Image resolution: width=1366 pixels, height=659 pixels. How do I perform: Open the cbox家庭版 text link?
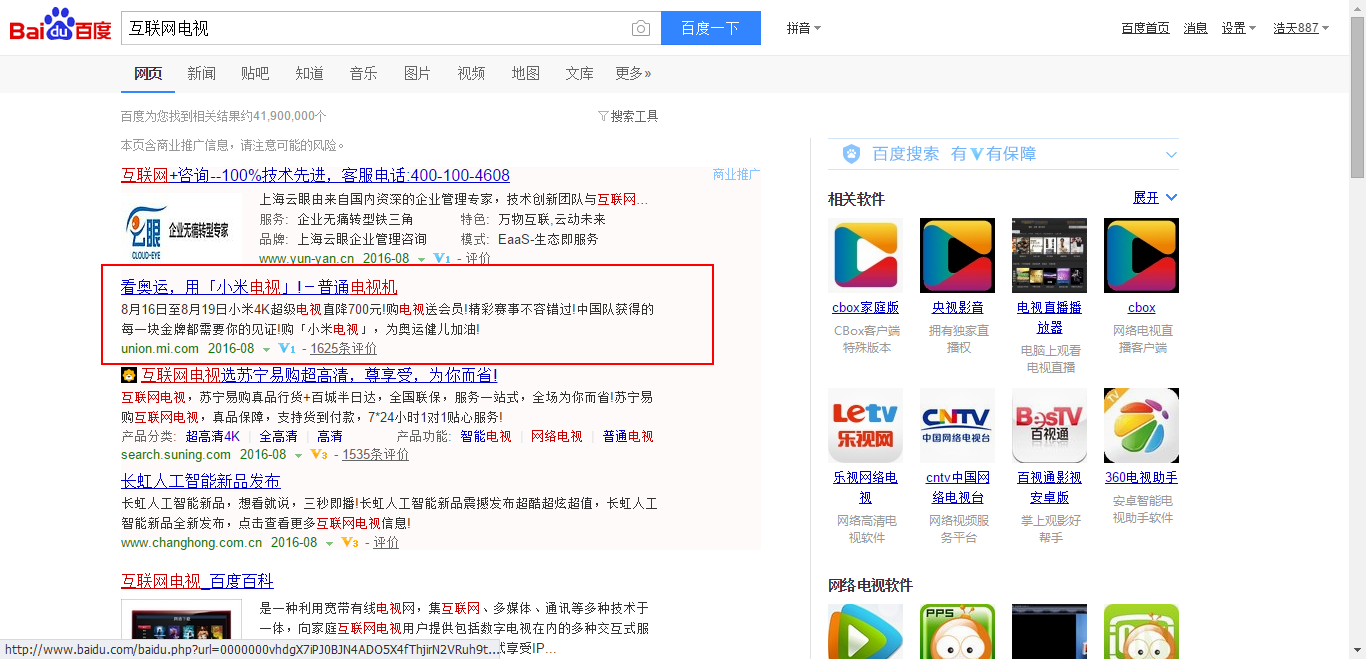865,308
